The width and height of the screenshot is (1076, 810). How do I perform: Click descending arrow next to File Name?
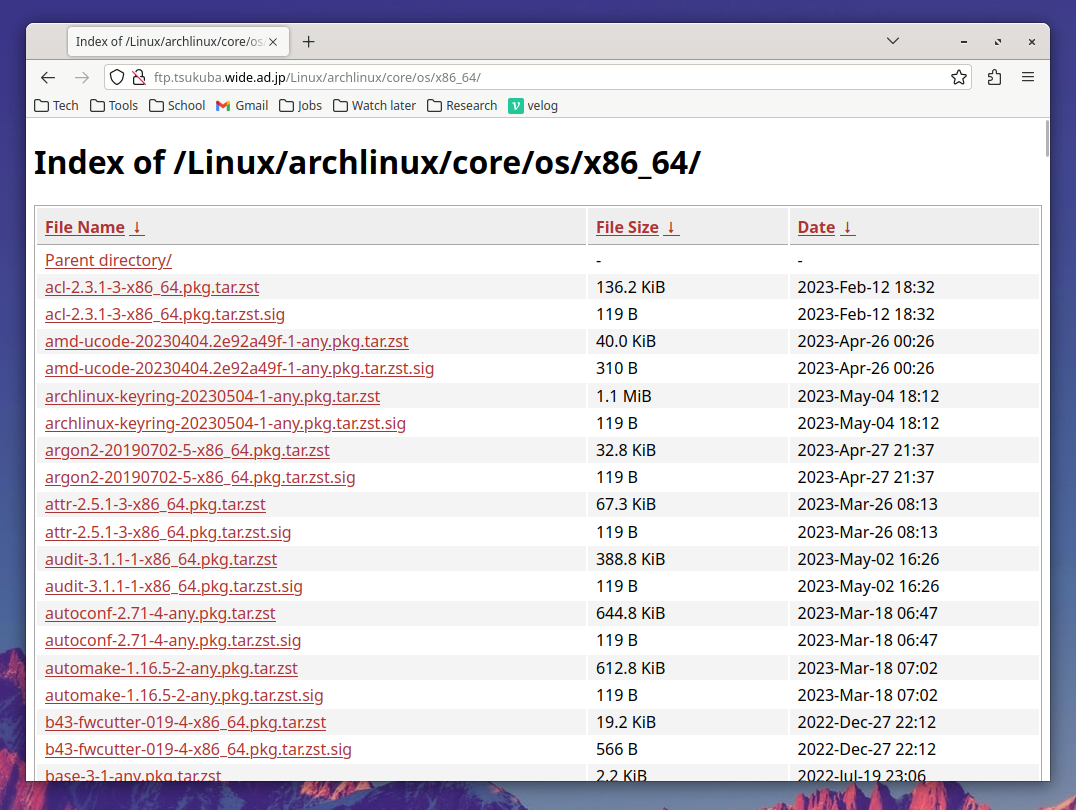[x=137, y=227]
